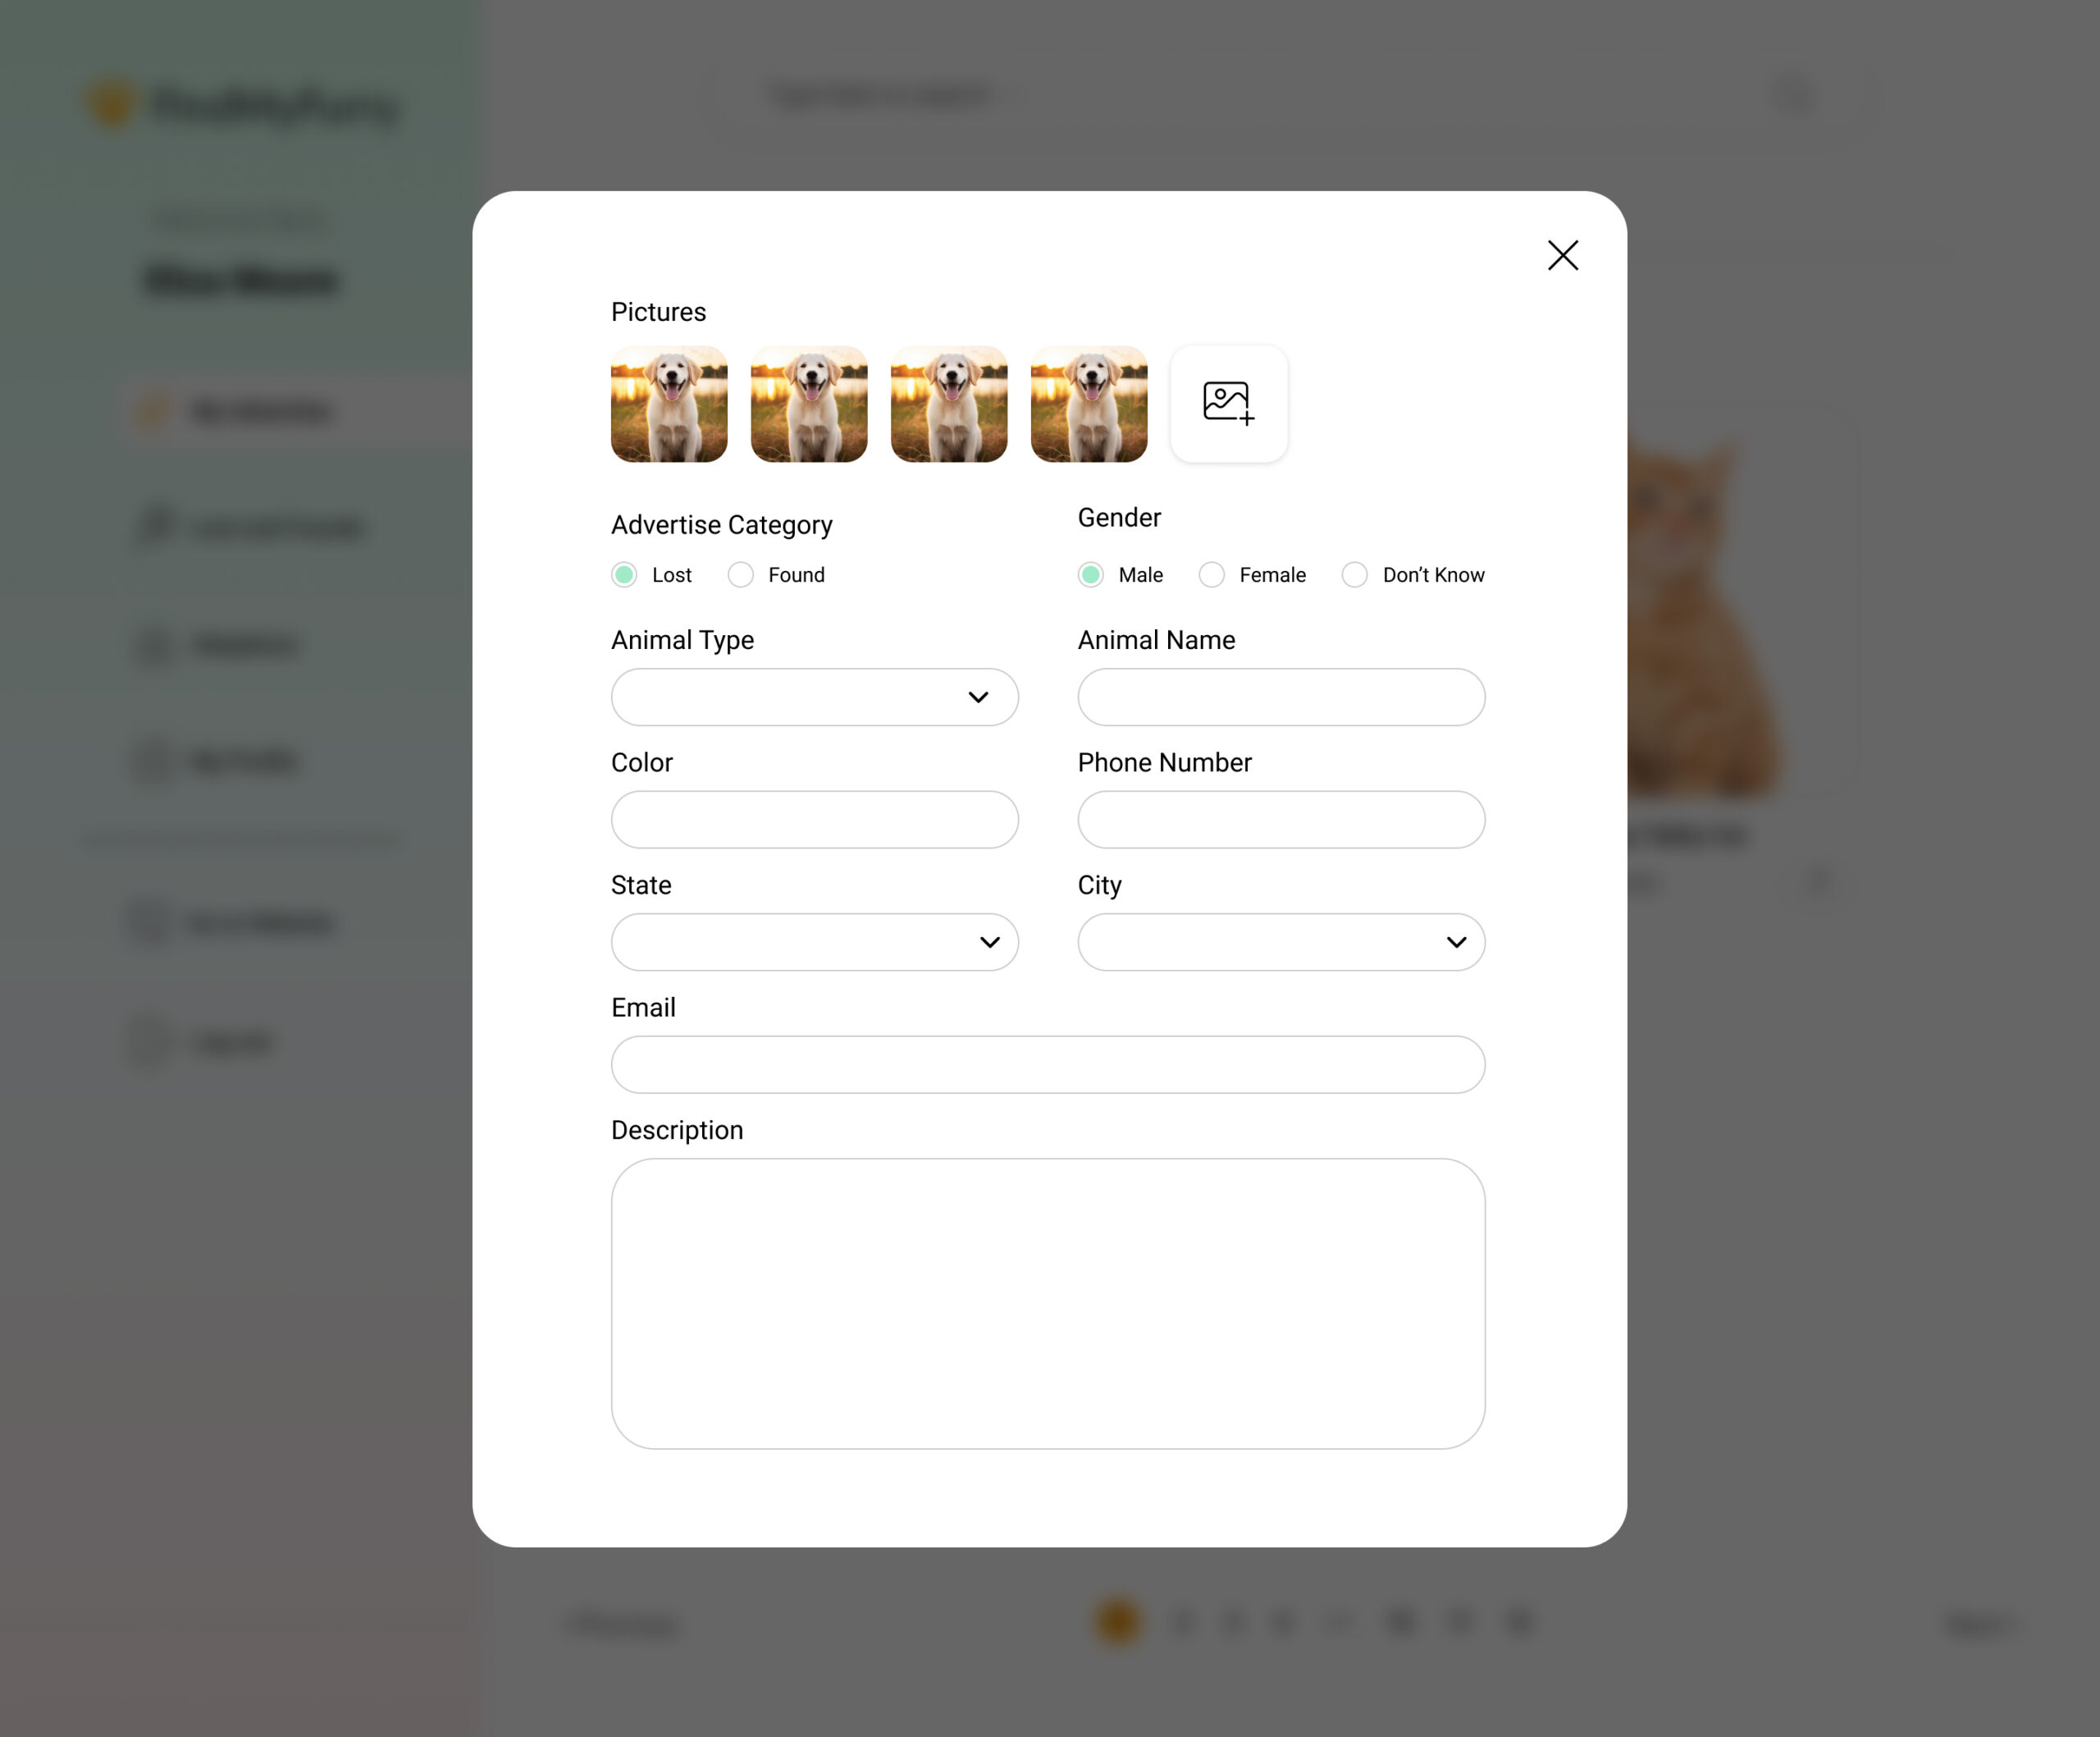2100x1737 pixels.
Task: Open the City dropdown list
Action: [x=1281, y=942]
